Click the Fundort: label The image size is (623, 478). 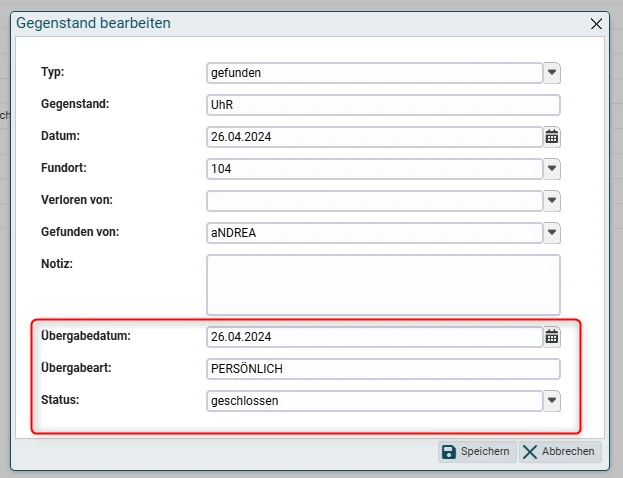pos(64,168)
